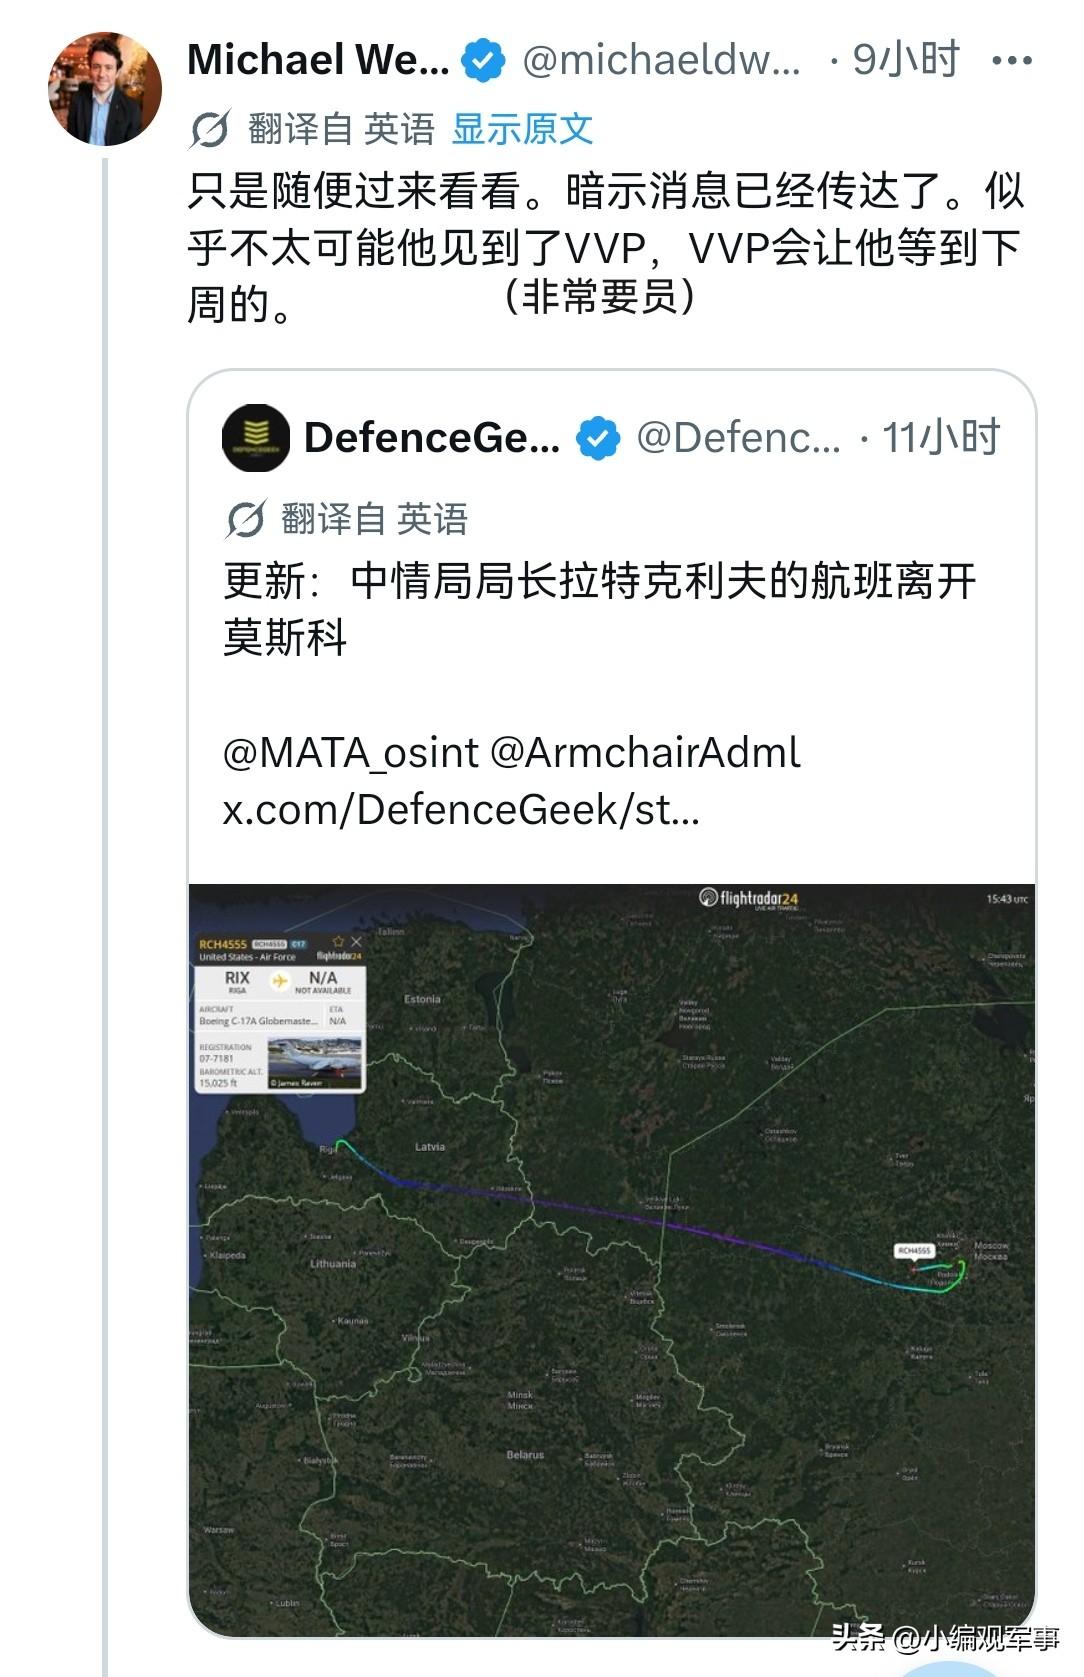Screen dimensions: 1084x1677
Task: Open Michael We... profile avatar photo
Action: point(105,89)
